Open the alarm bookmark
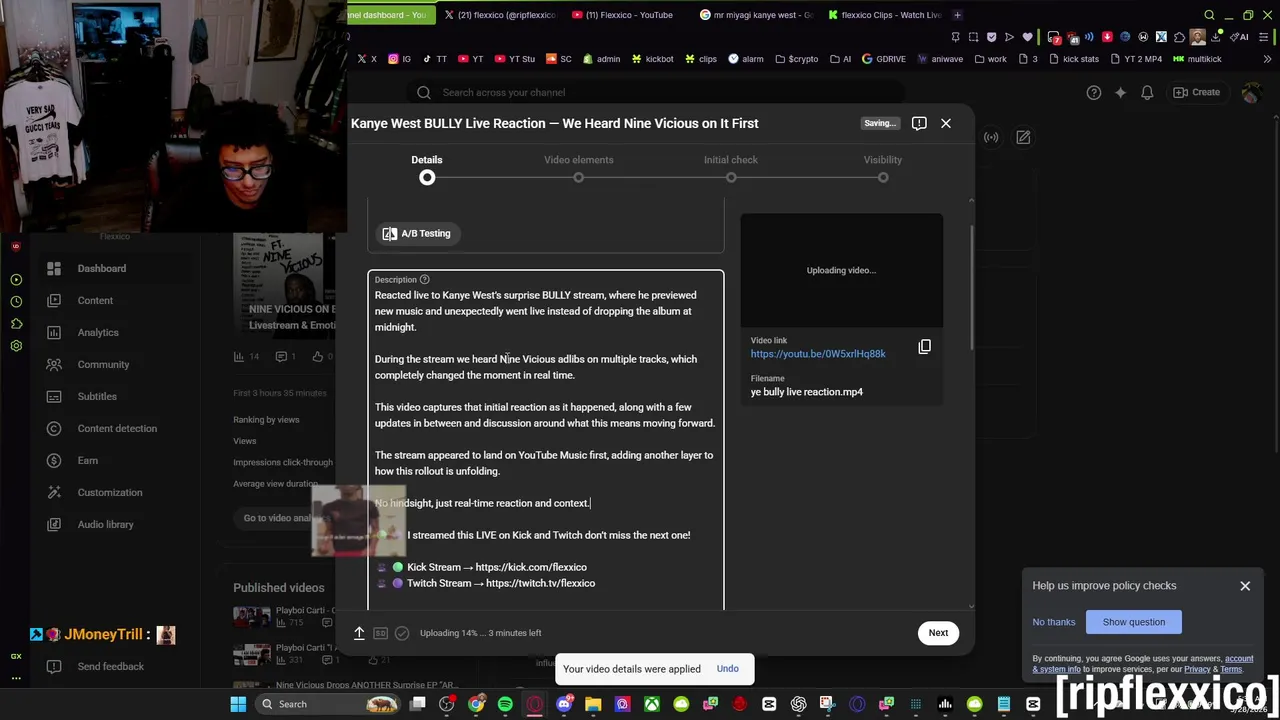 click(x=746, y=59)
